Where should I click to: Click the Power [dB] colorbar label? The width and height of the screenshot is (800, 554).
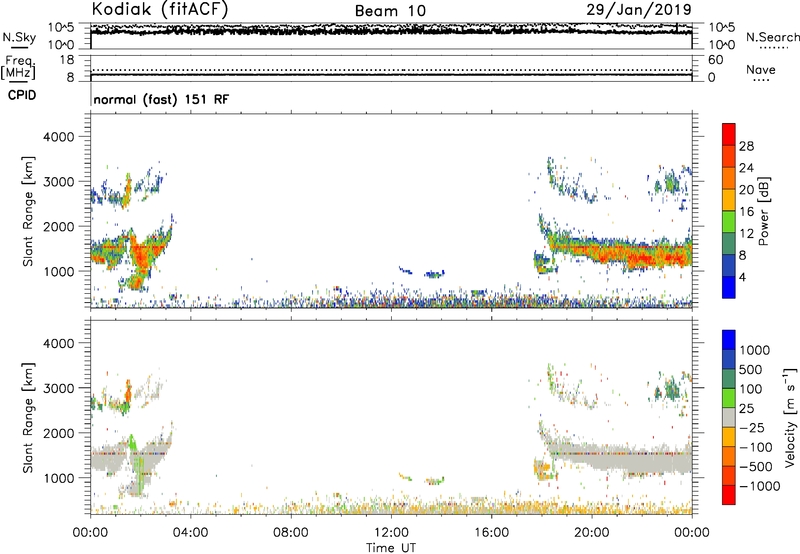(x=763, y=211)
